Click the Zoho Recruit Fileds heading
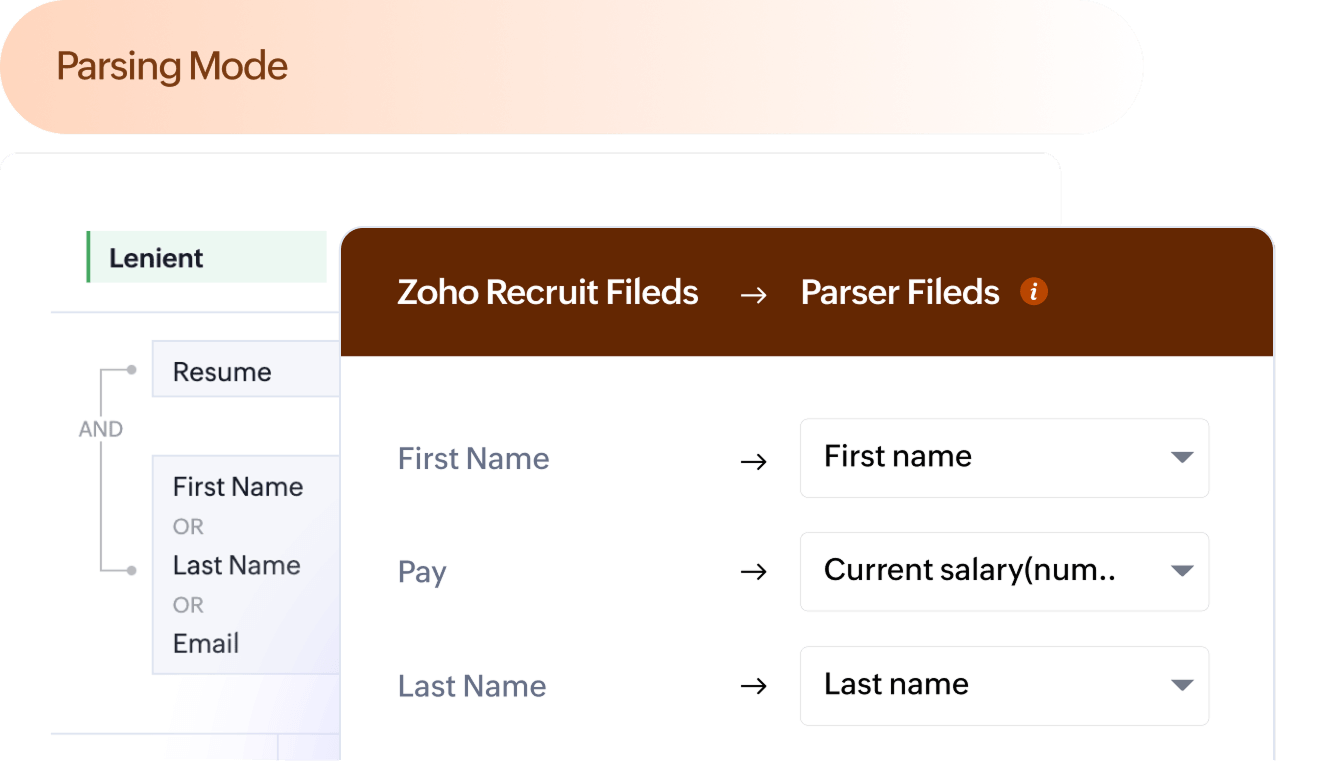 point(547,292)
